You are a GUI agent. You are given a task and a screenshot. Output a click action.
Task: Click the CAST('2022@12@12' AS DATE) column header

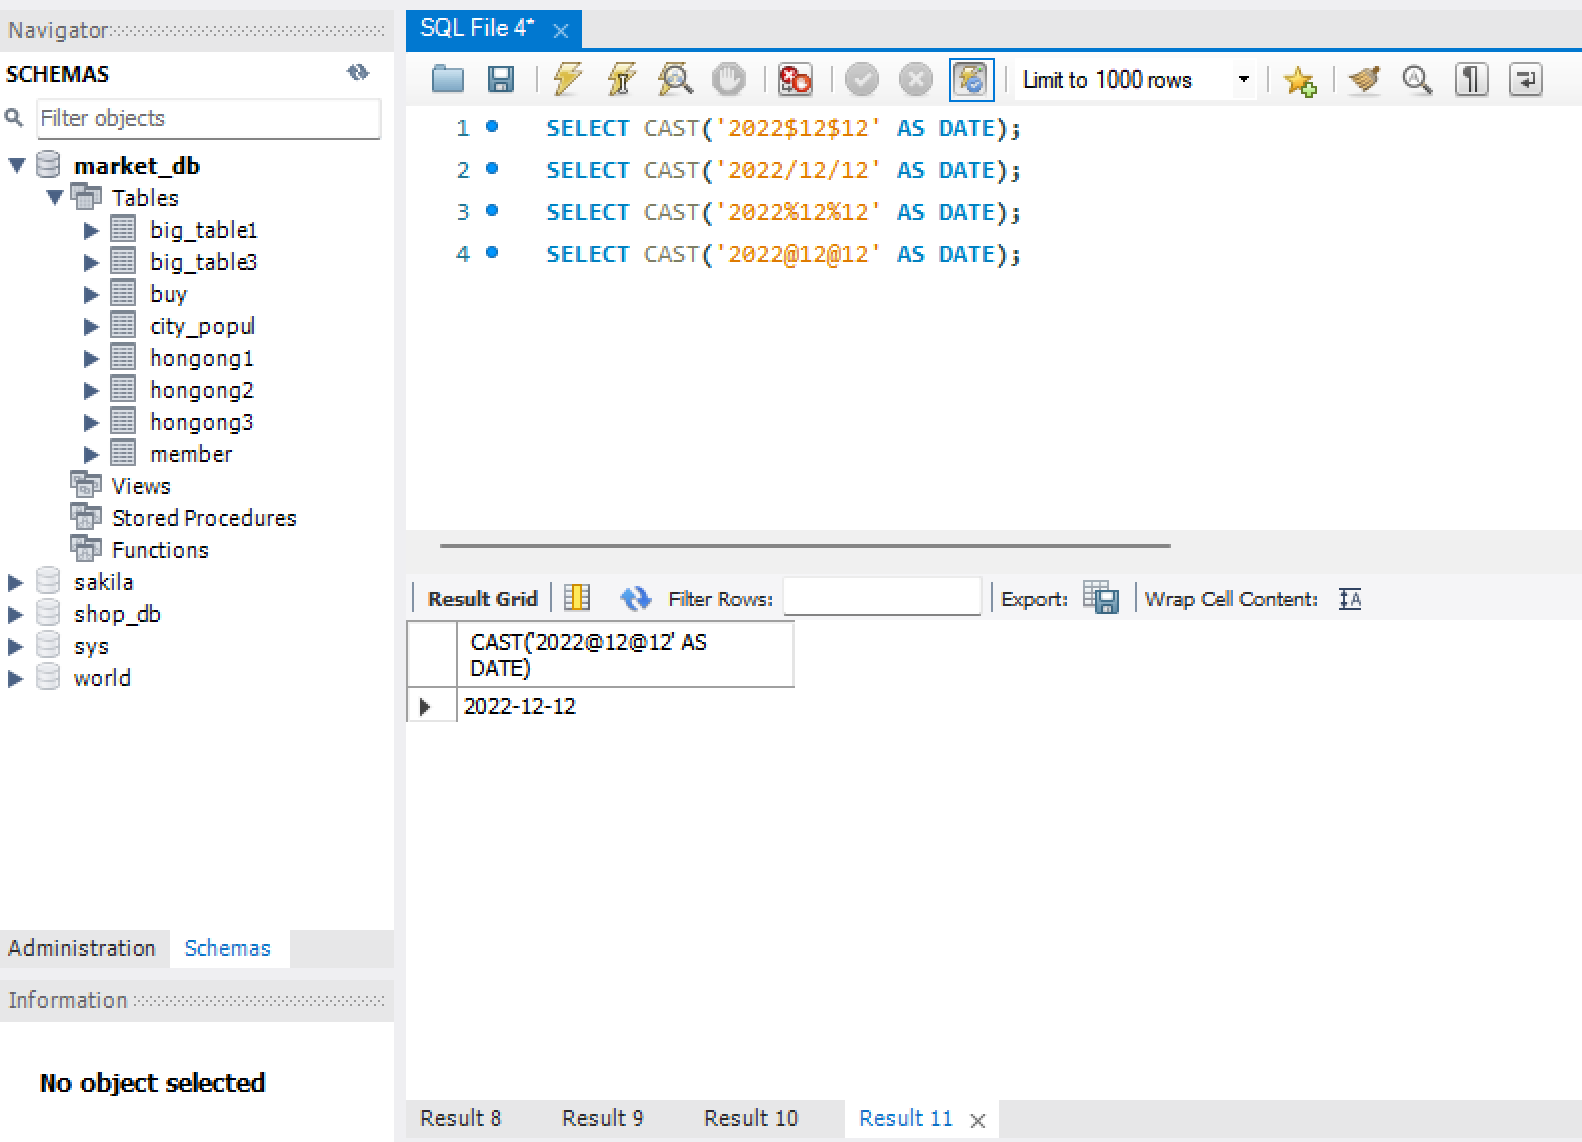[626, 655]
